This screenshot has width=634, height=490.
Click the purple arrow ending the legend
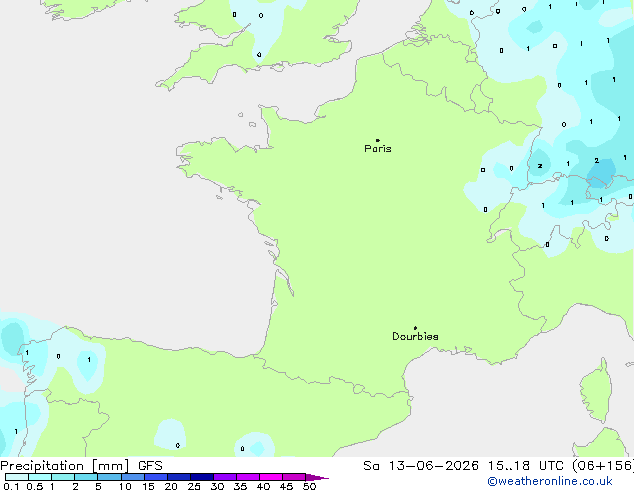317,477
